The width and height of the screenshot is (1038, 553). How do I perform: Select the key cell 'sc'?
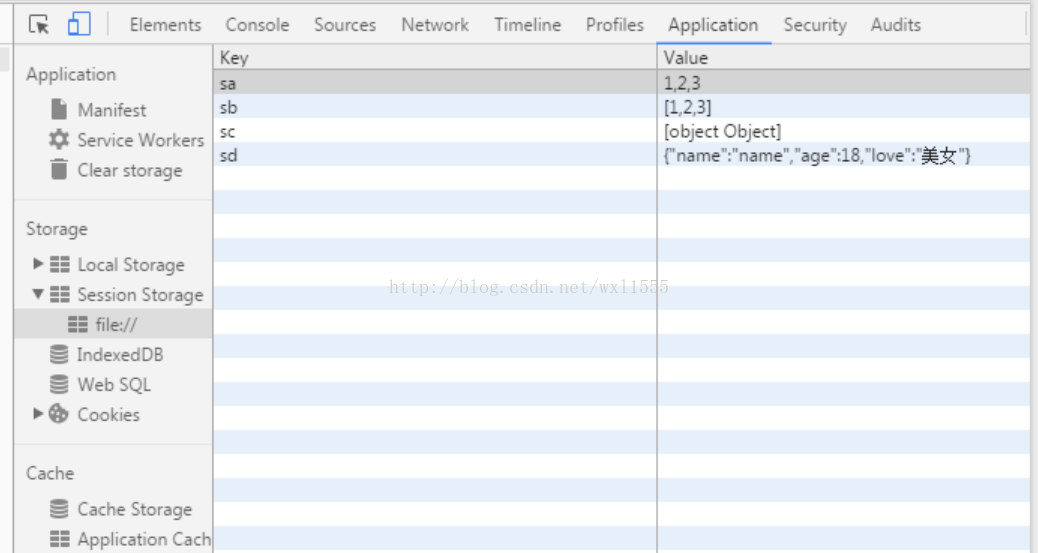coord(435,130)
